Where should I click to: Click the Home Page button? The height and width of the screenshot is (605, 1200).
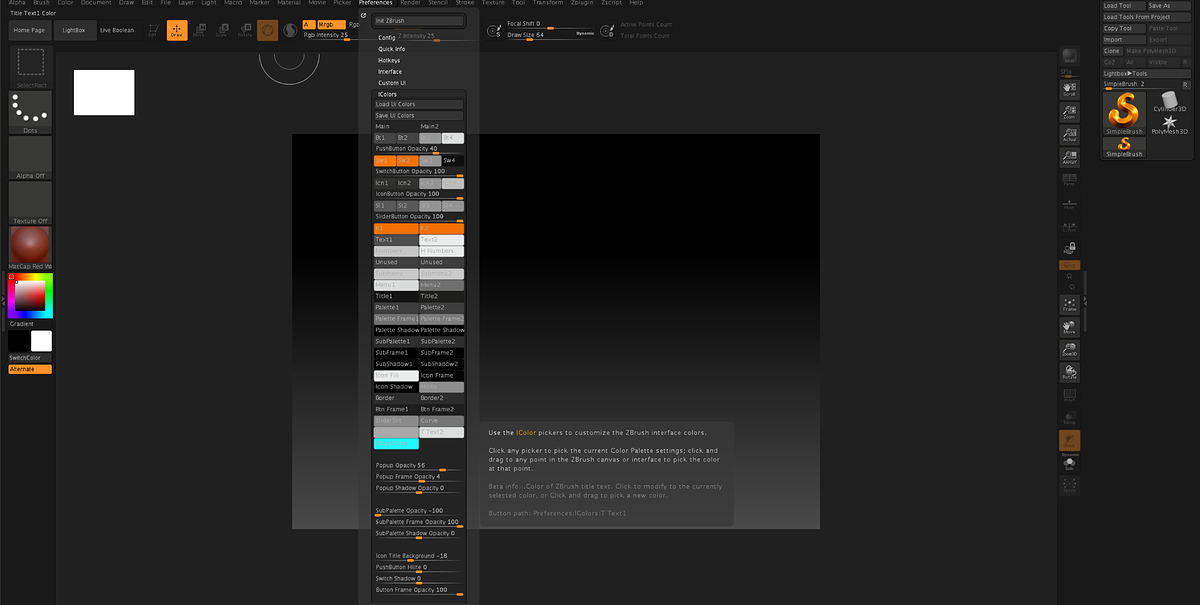click(29, 31)
